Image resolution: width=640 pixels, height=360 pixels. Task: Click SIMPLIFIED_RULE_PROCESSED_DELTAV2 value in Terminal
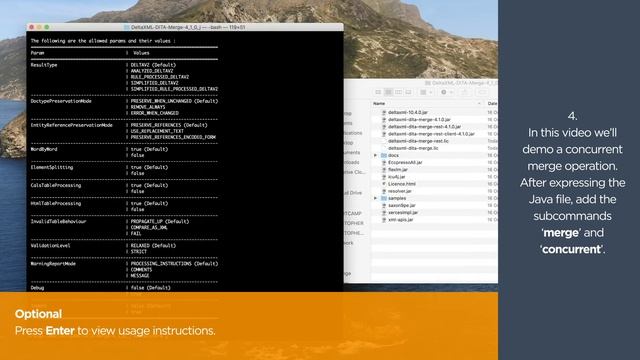(174, 89)
